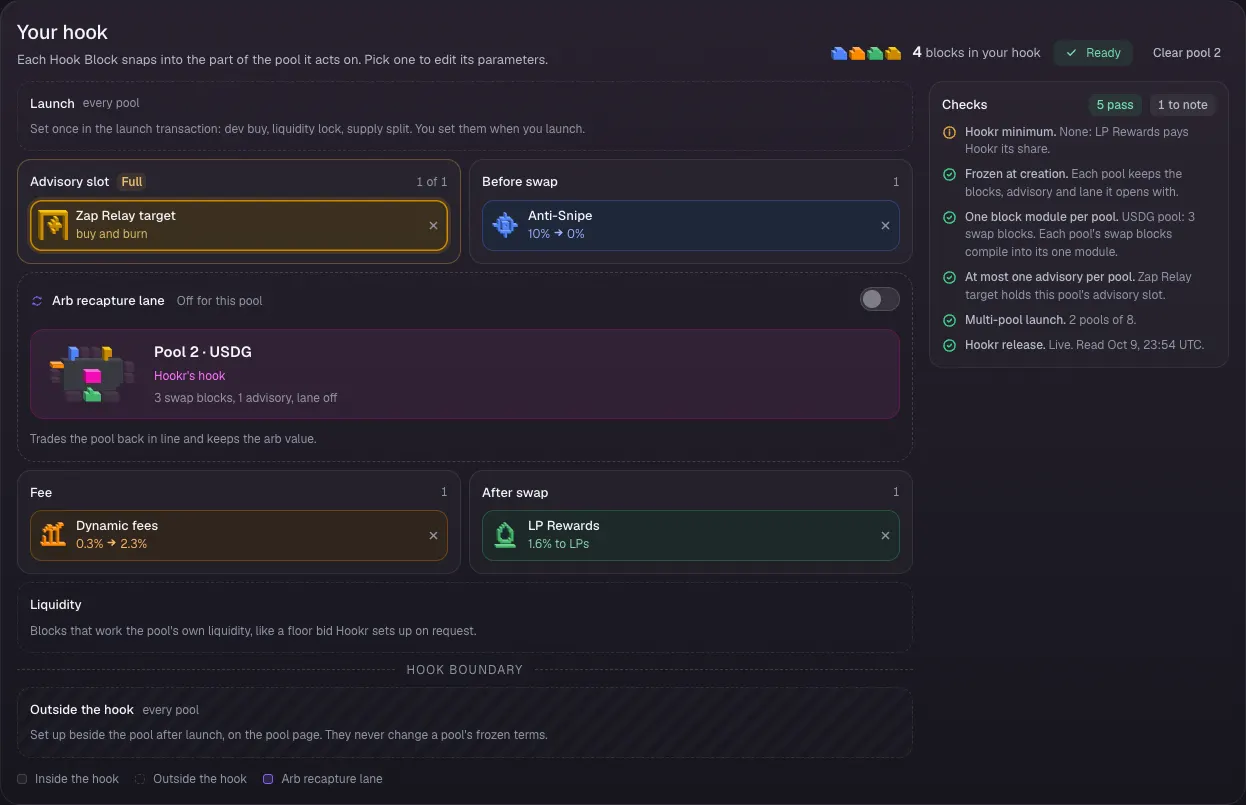This screenshot has height=805, width=1246.
Task: Remove the Dynamic fees block
Action: click(x=433, y=535)
